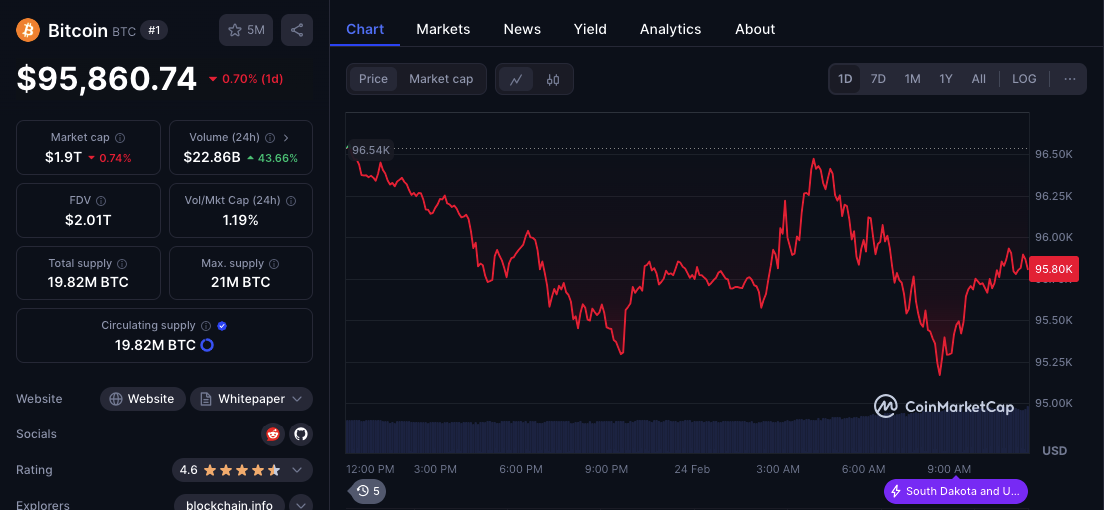Click the Bitcoin logo icon
This screenshot has height=510, width=1104.
pyautogui.click(x=28, y=30)
